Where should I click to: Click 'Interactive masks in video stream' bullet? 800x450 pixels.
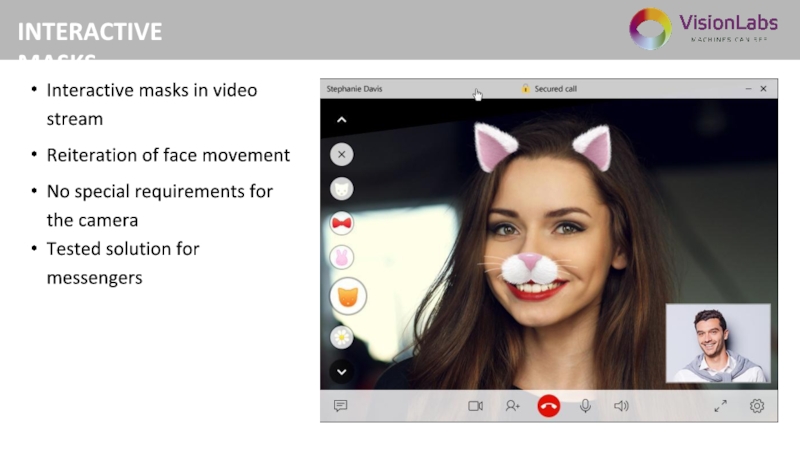click(x=152, y=105)
